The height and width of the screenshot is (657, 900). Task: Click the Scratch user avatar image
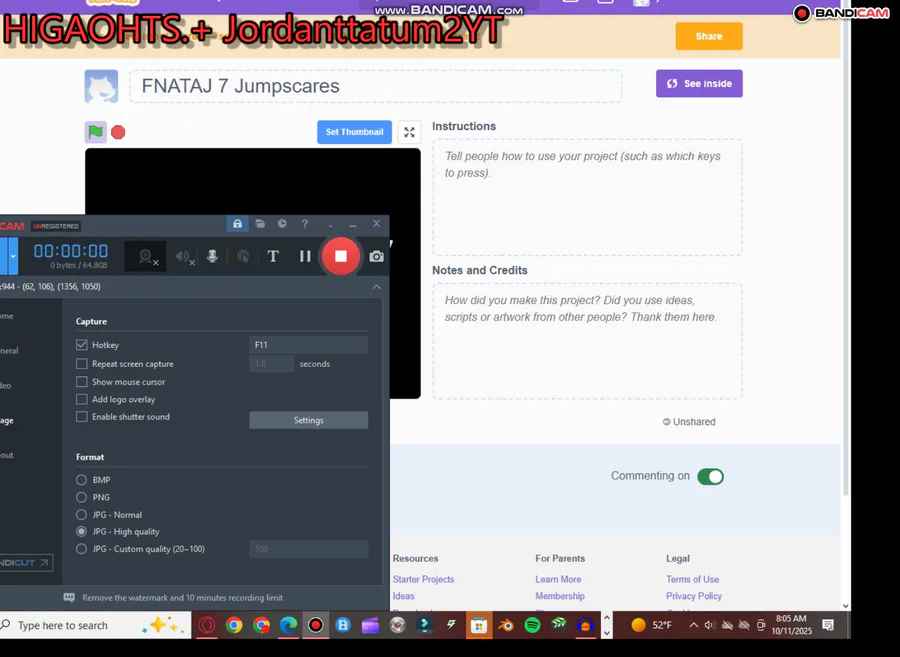(101, 86)
